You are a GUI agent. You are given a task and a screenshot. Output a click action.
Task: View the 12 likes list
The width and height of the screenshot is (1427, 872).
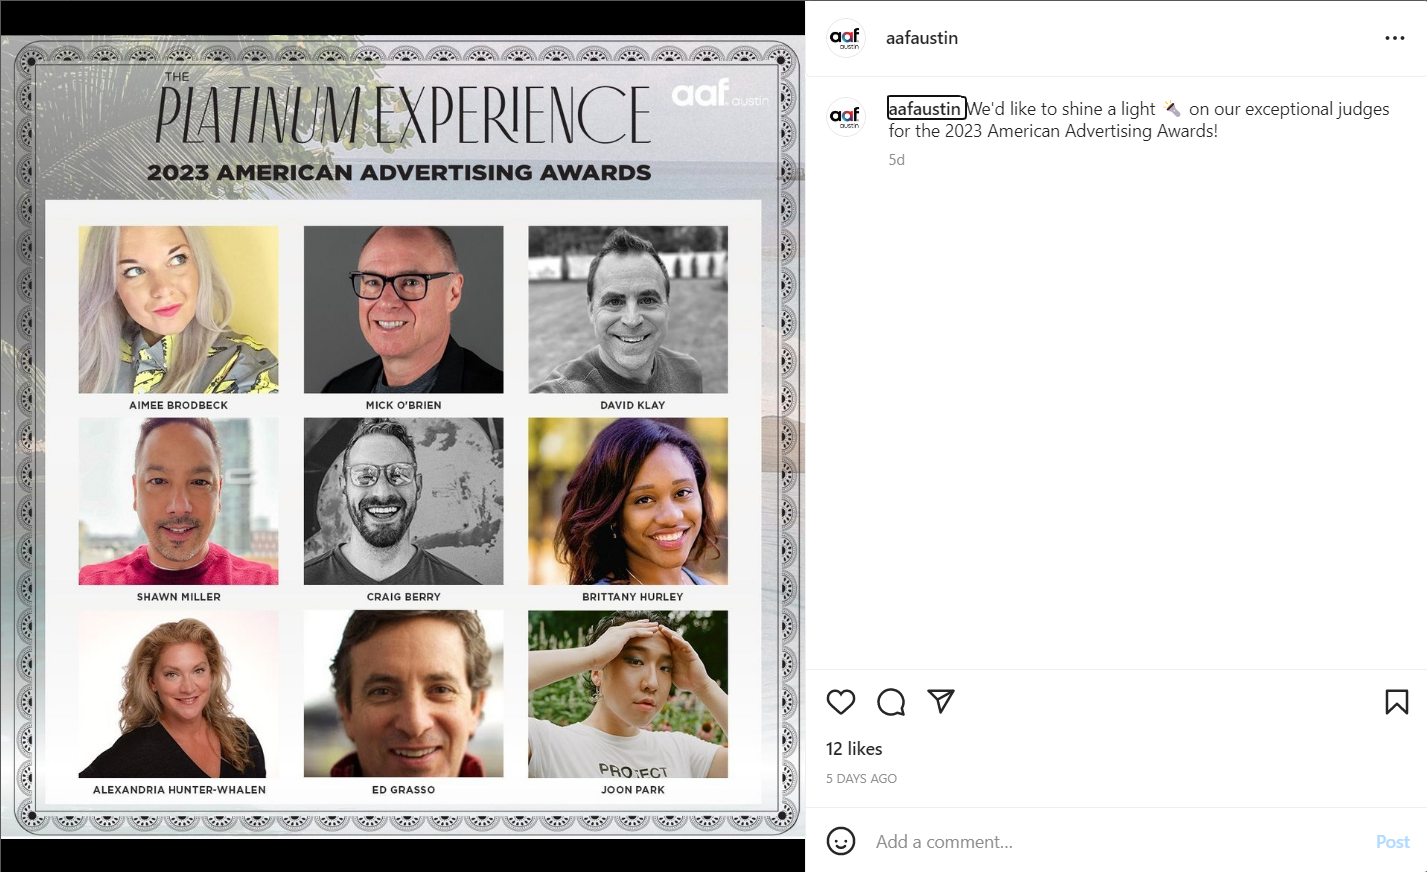click(854, 749)
